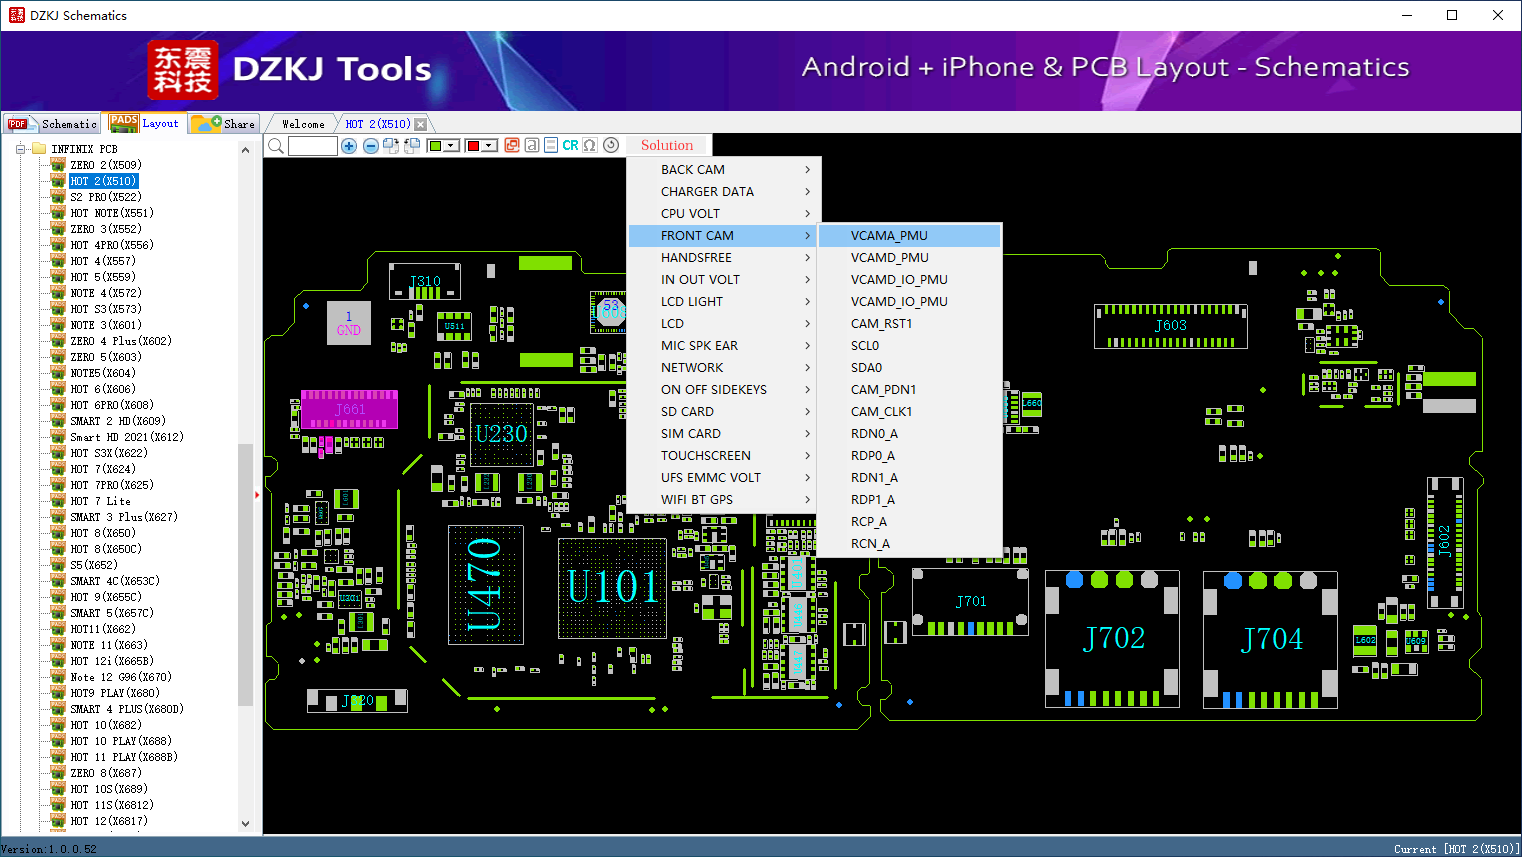Click the folder icon of INFINIX PCB
The image size is (1522, 857).
(39, 149)
